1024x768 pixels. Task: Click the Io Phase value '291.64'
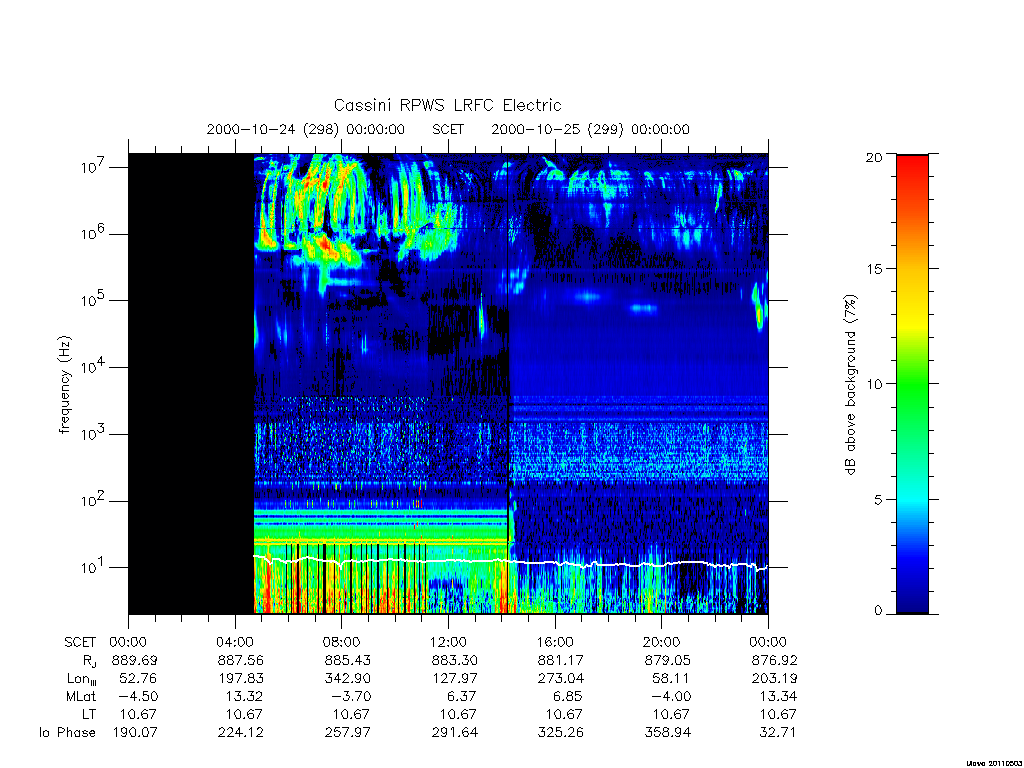click(455, 733)
